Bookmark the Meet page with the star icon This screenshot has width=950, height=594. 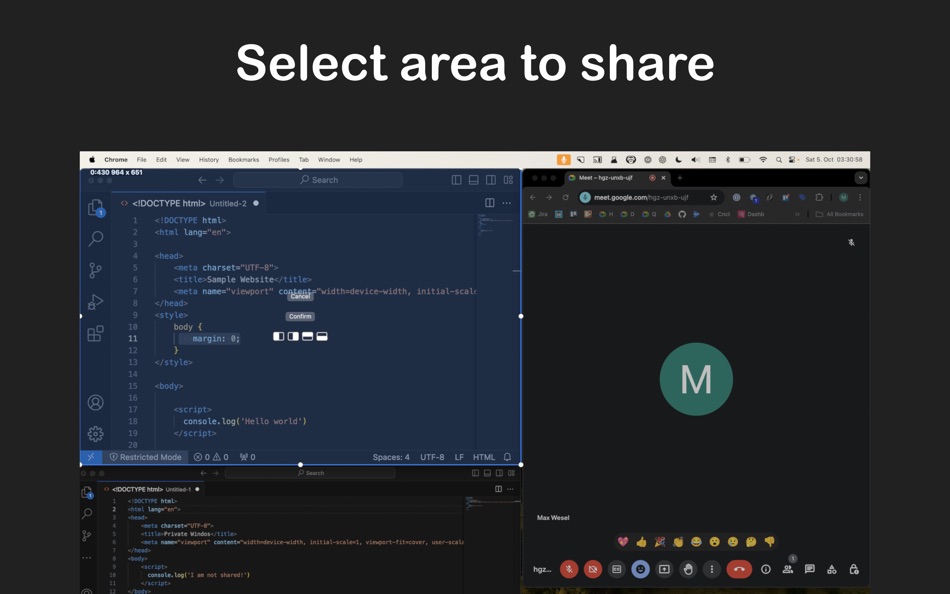pos(714,198)
